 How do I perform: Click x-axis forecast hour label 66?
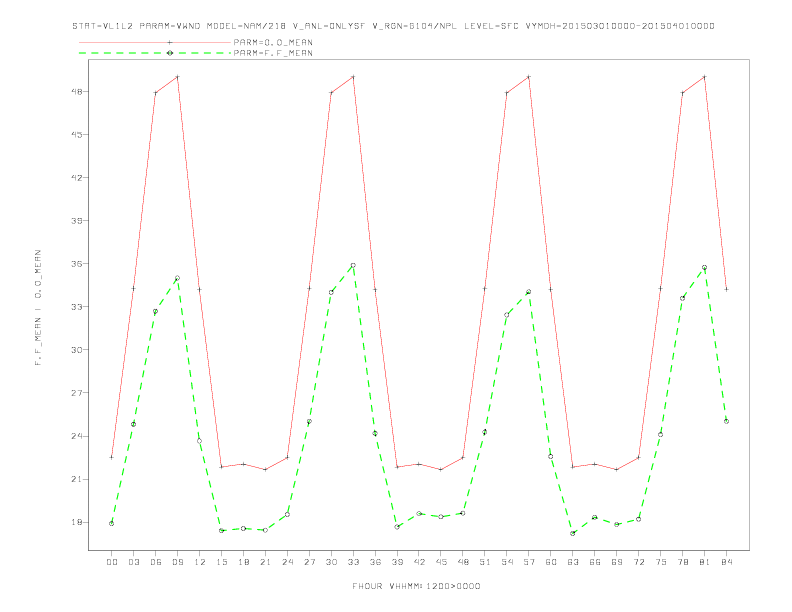click(595, 562)
